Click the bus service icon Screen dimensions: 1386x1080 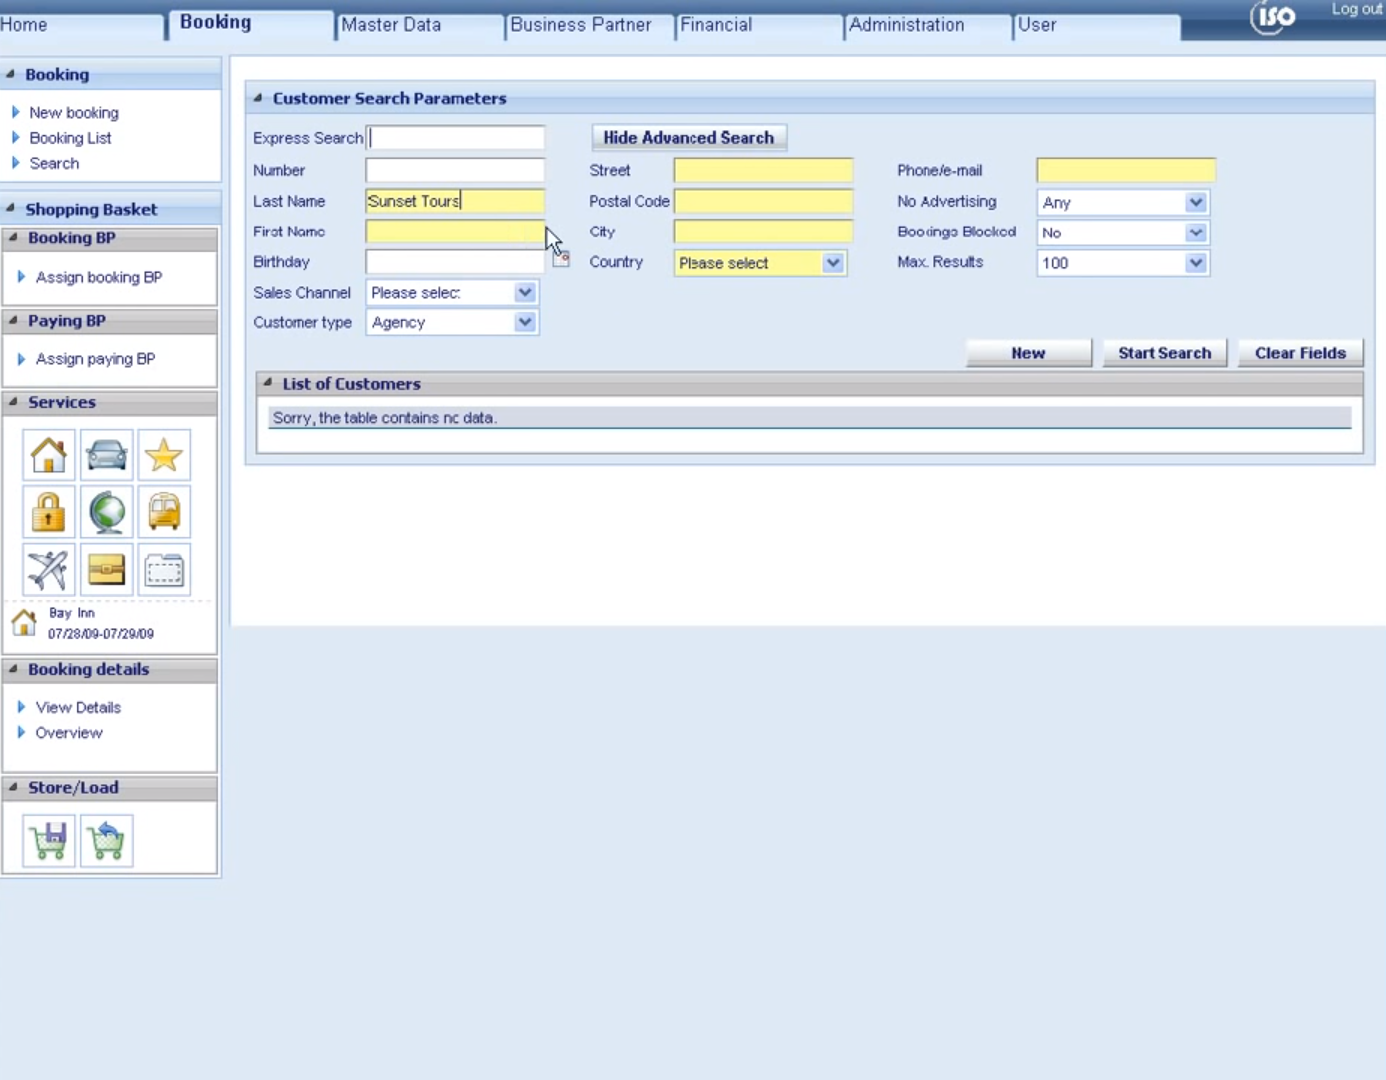tap(163, 511)
